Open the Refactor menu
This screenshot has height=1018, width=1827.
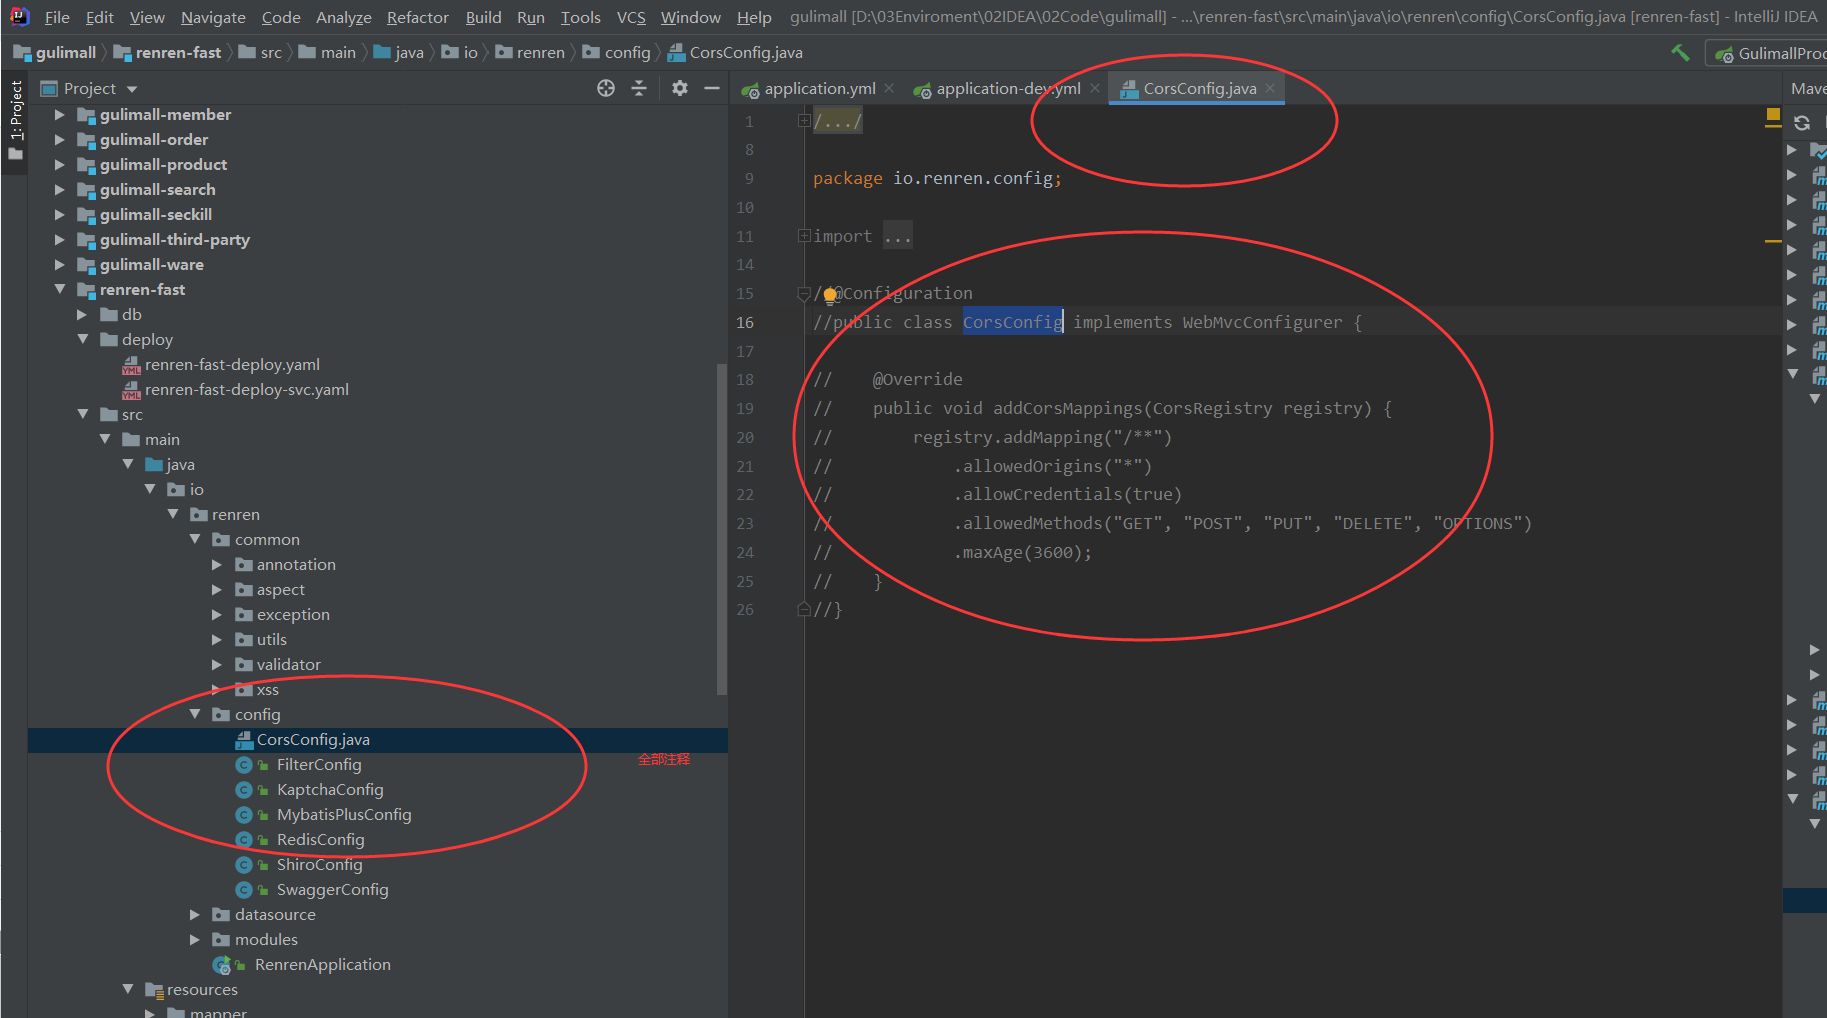coord(418,17)
